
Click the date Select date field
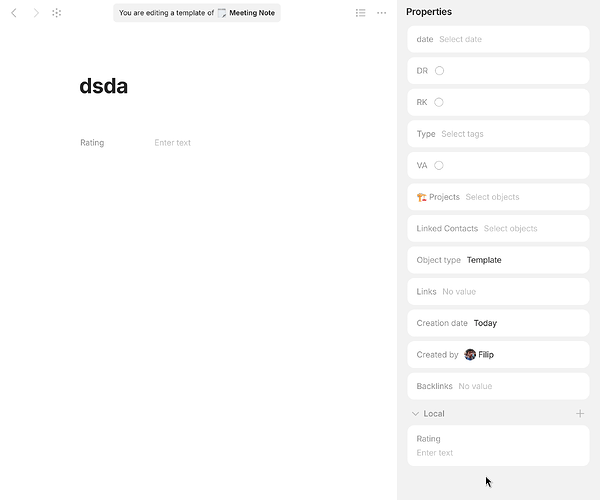click(x=460, y=39)
